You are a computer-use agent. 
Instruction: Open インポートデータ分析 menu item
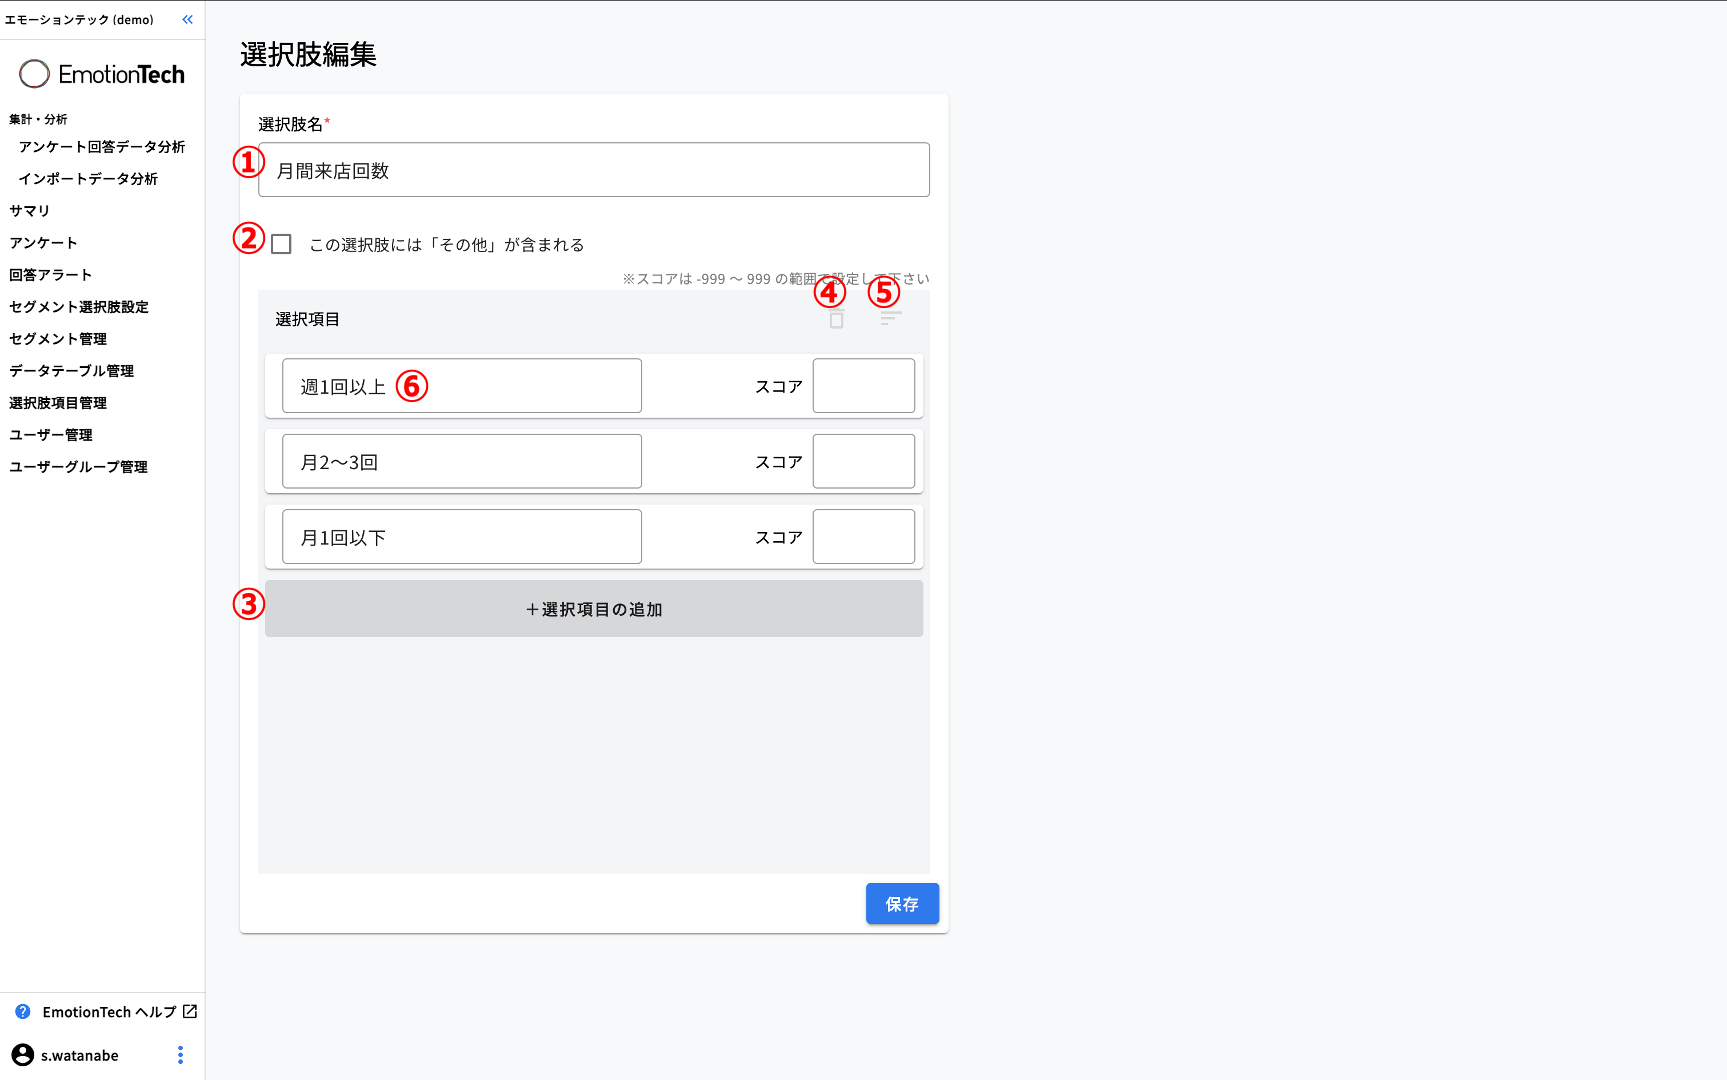[88, 179]
